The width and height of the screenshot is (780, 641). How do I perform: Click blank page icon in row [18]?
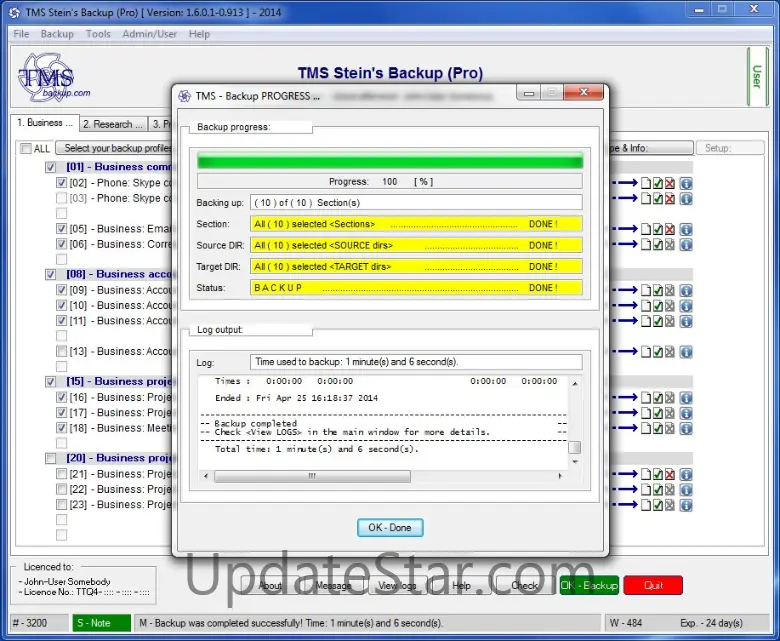click(x=646, y=428)
